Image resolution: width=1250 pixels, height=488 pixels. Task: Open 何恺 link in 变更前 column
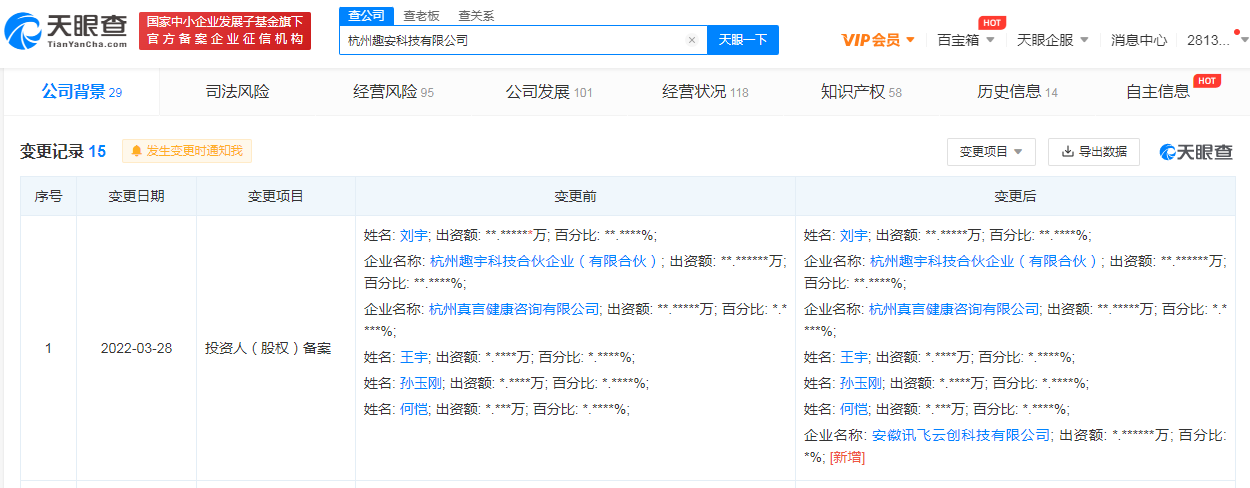(414, 409)
